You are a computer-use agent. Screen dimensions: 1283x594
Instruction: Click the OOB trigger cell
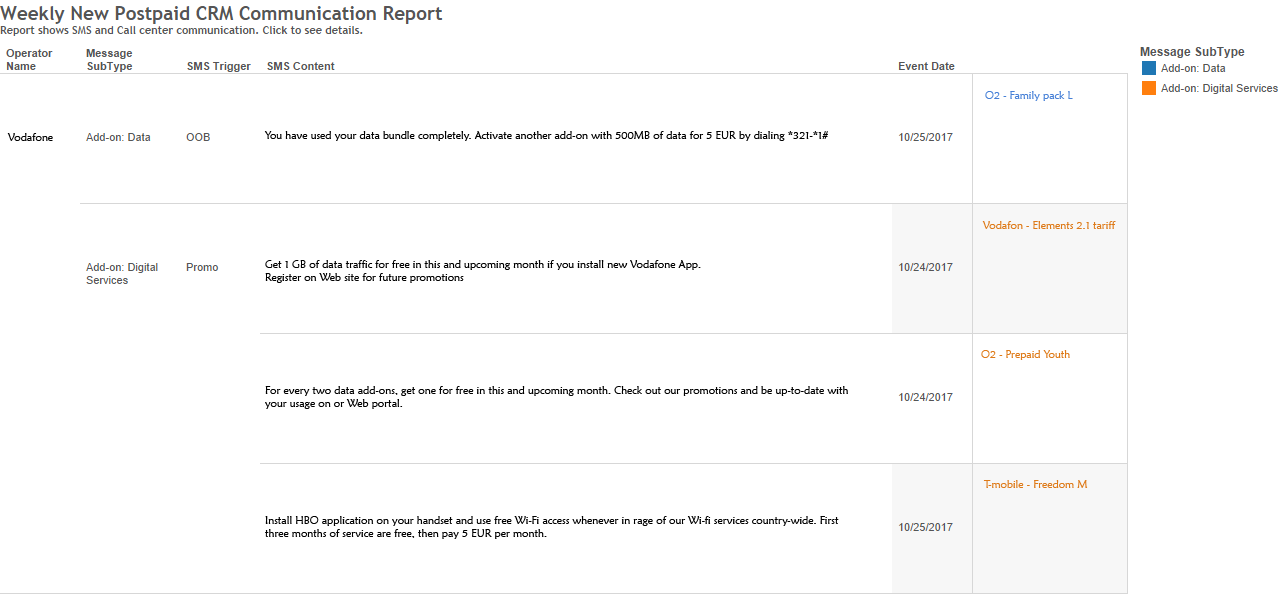pos(198,138)
